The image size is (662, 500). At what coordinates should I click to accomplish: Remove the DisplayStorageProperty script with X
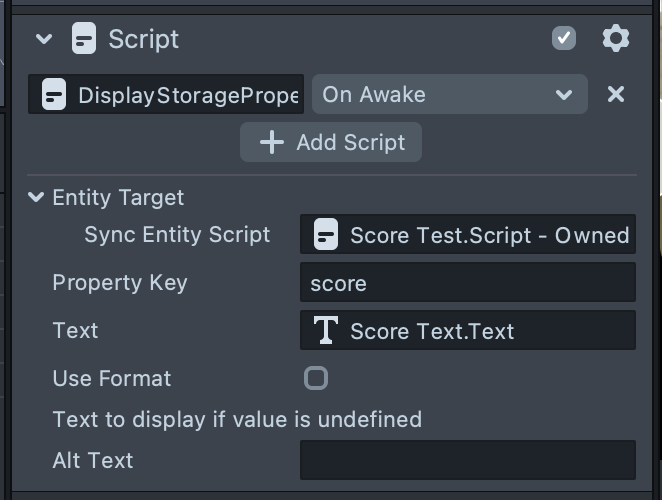click(x=616, y=94)
